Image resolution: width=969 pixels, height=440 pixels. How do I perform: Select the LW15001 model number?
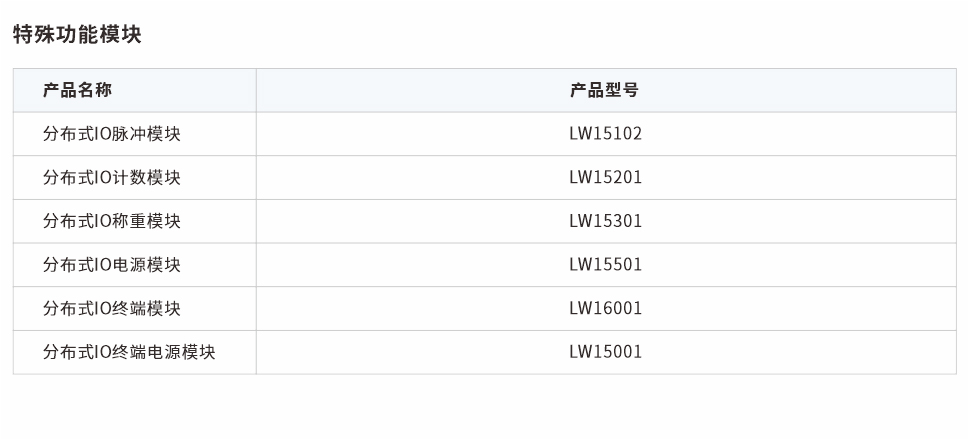point(606,352)
